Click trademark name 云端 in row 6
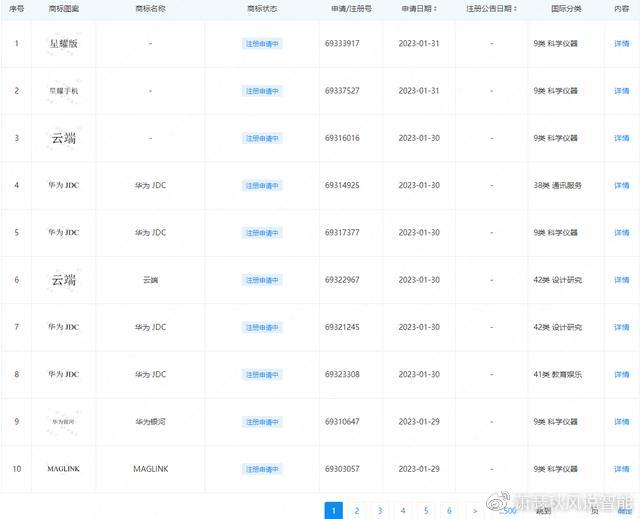 pos(151,280)
